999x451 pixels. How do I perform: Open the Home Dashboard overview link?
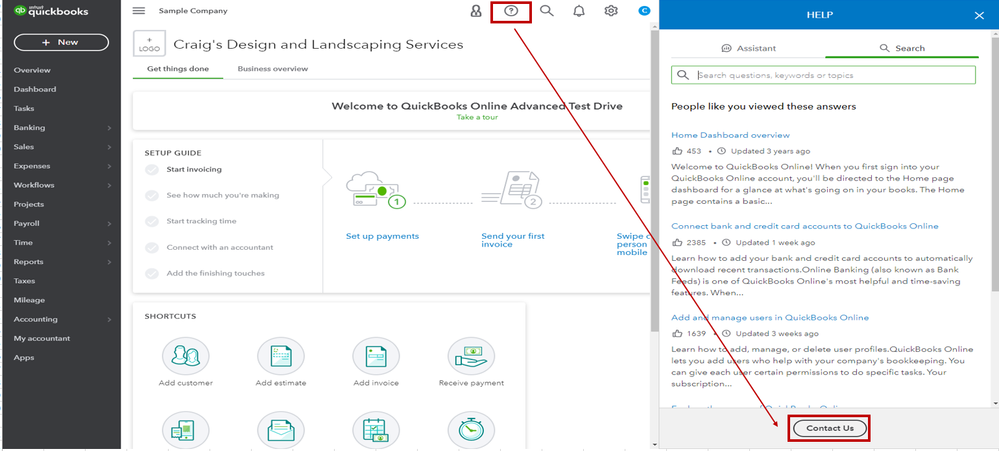[x=730, y=135]
